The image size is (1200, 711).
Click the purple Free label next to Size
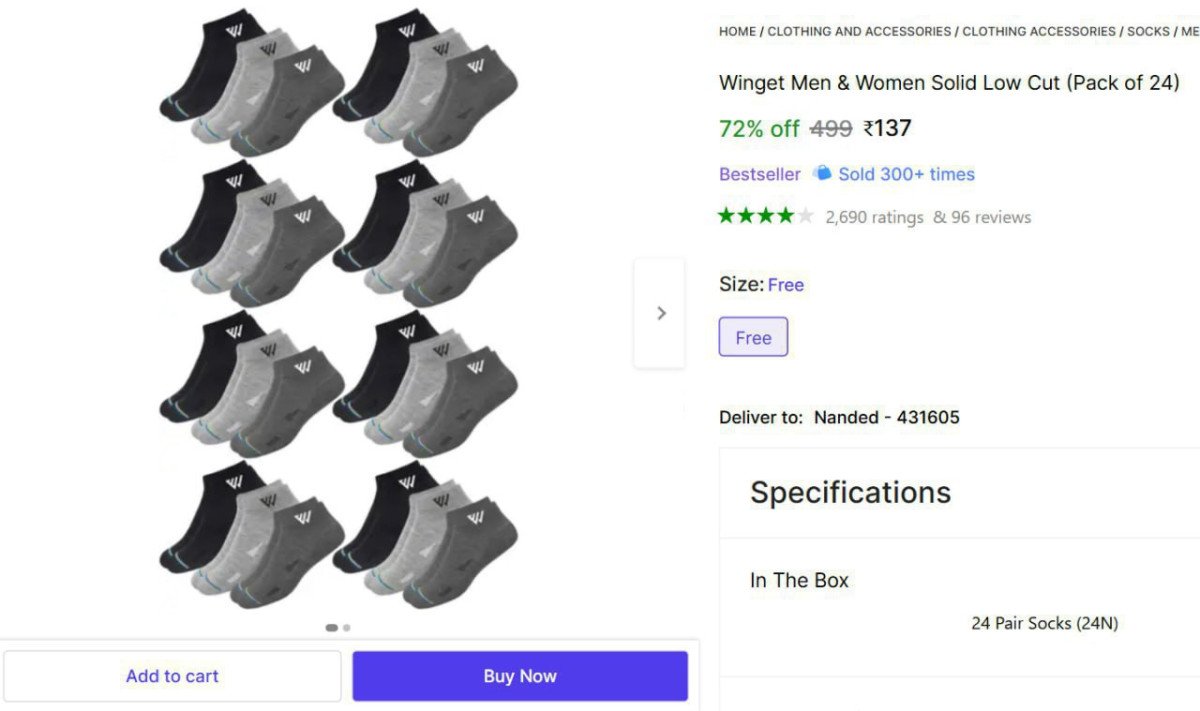786,285
